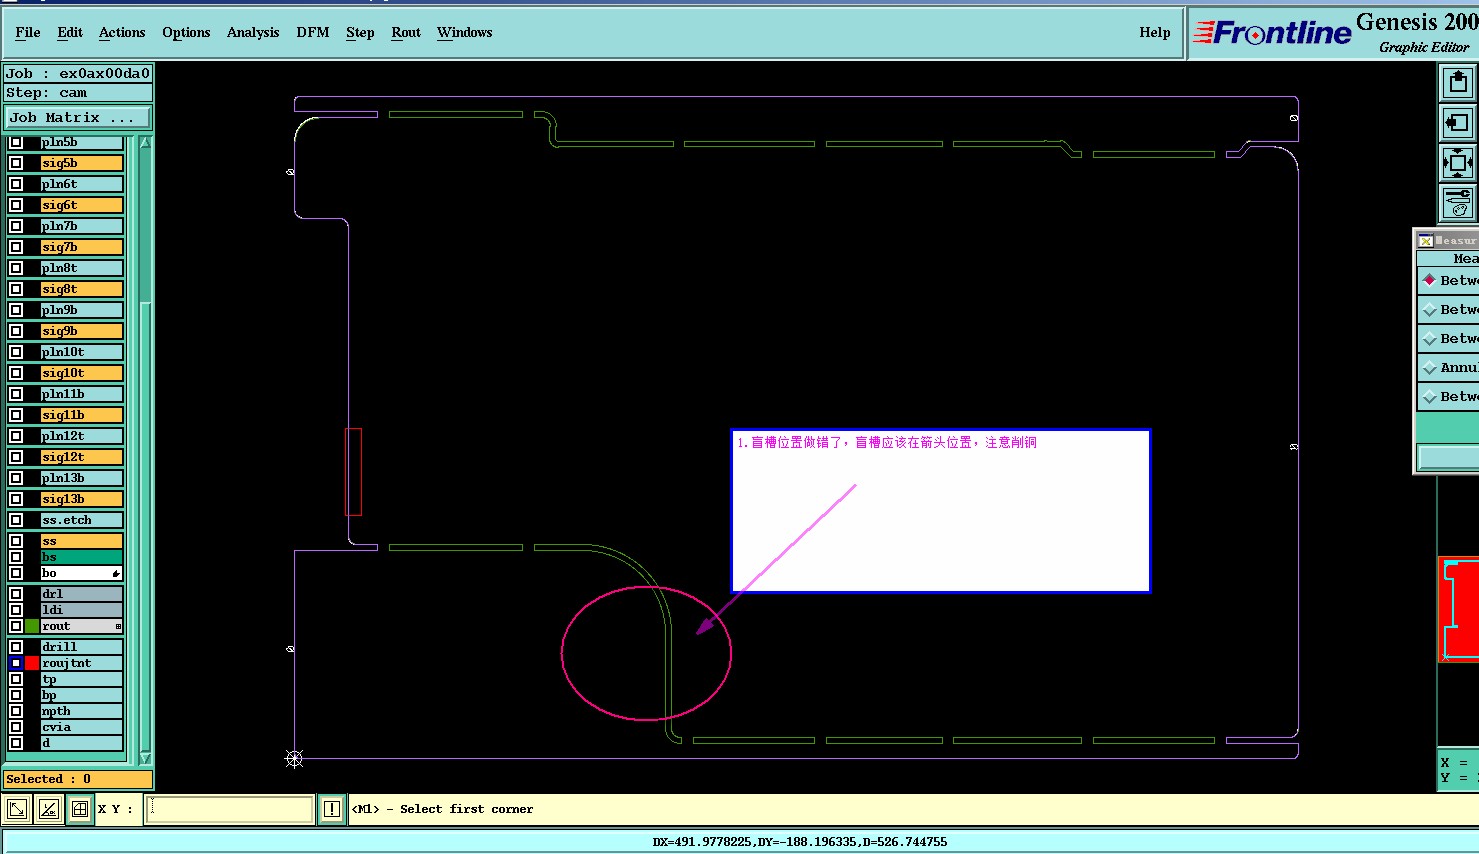Open the DFM menu
The image size is (1479, 854).
(x=313, y=32)
